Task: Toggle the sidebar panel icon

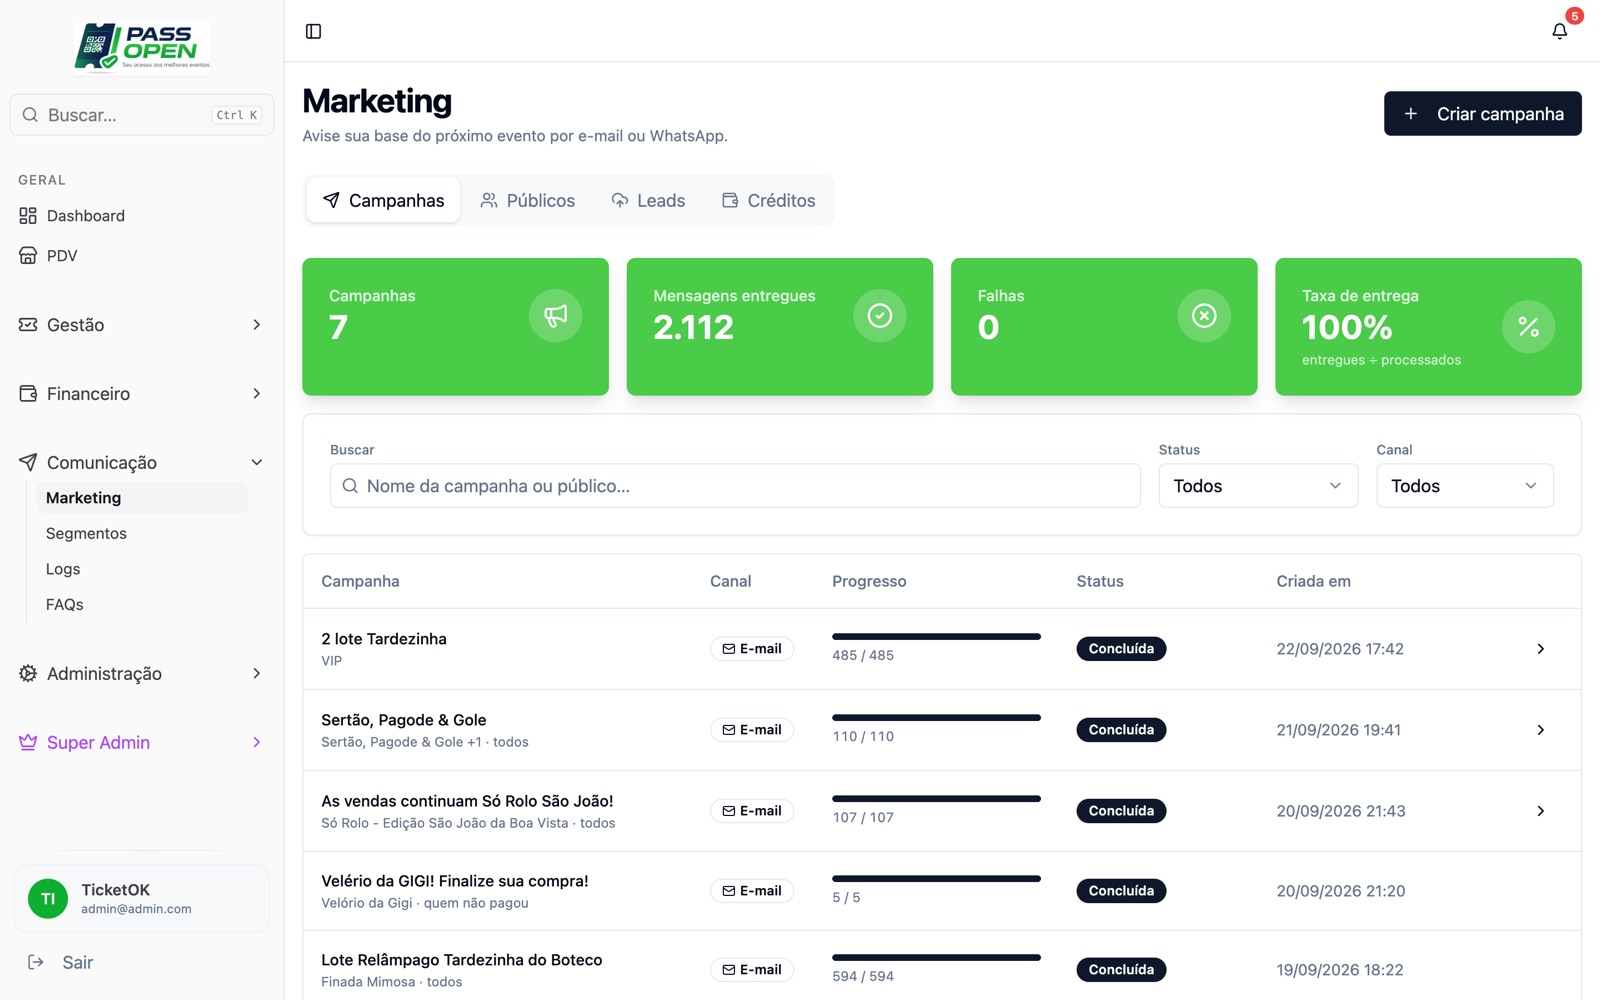Action: coord(313,31)
